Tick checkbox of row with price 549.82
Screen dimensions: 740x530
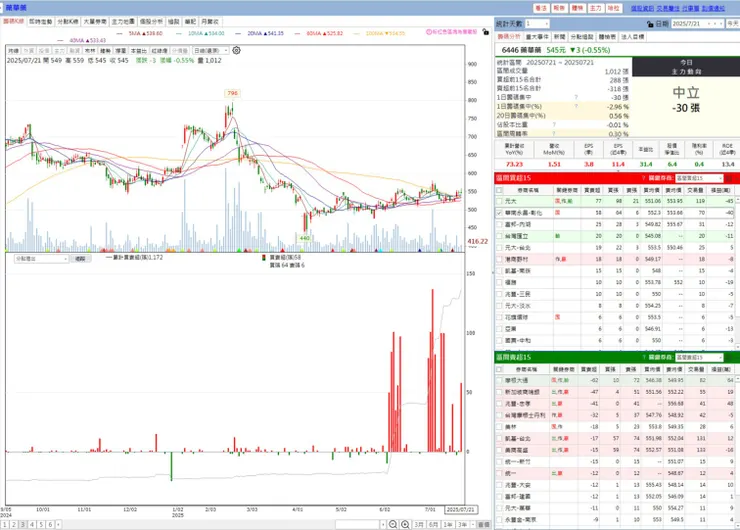tap(499, 224)
